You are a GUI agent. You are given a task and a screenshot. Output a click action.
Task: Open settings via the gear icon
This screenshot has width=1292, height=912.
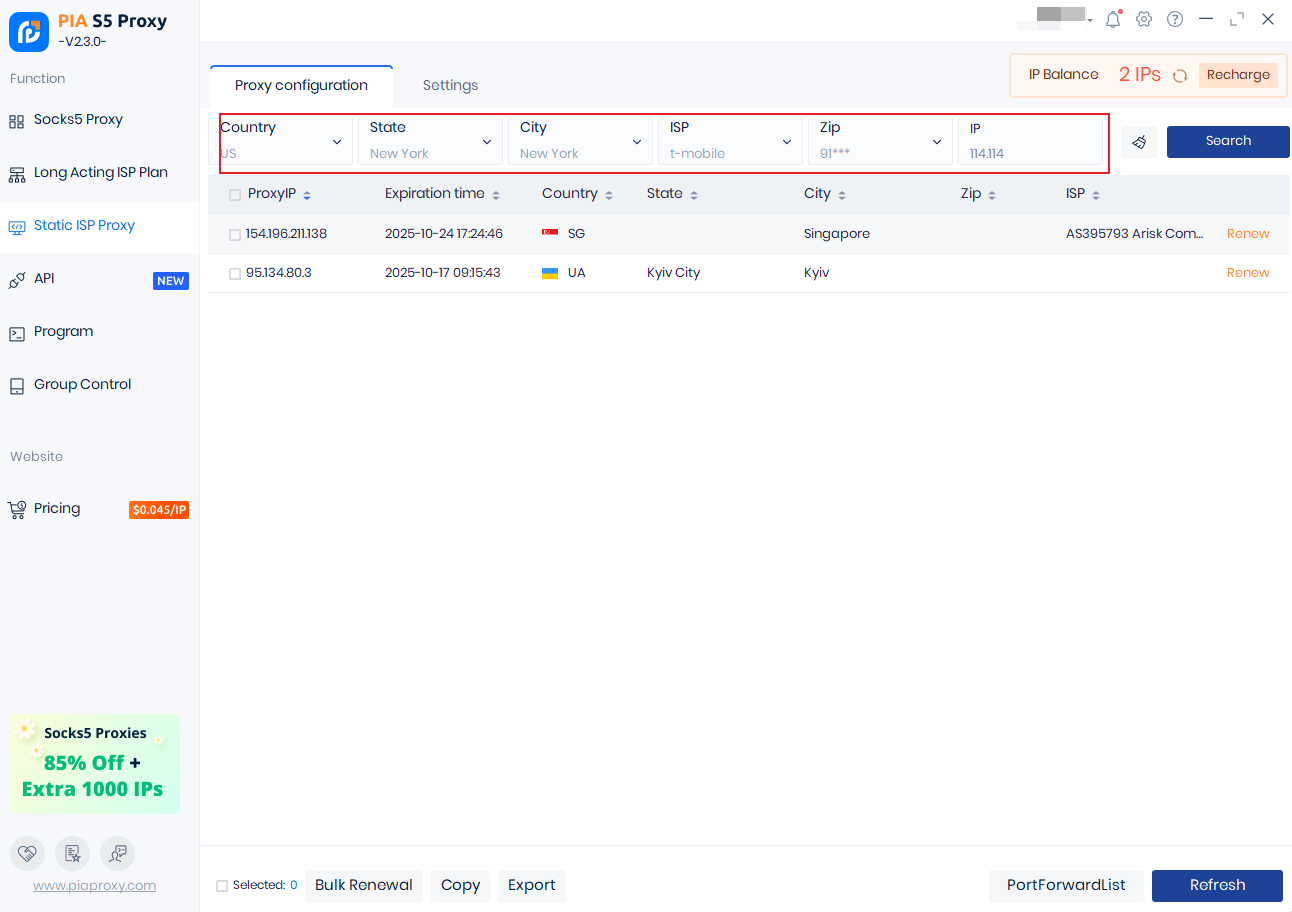(x=1144, y=19)
